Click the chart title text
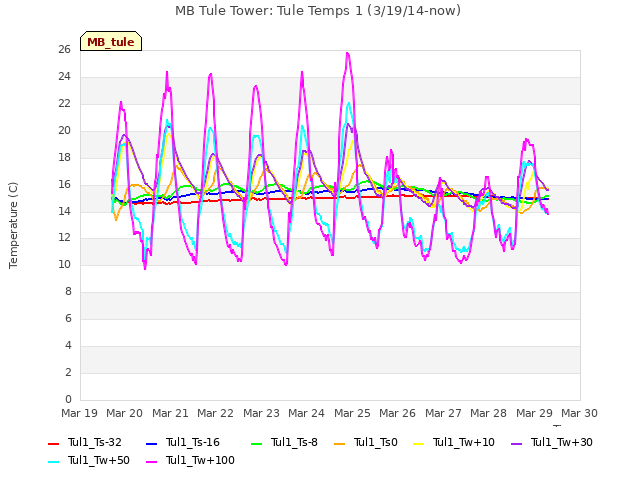Image resolution: width=640 pixels, height=480 pixels. pos(318,11)
